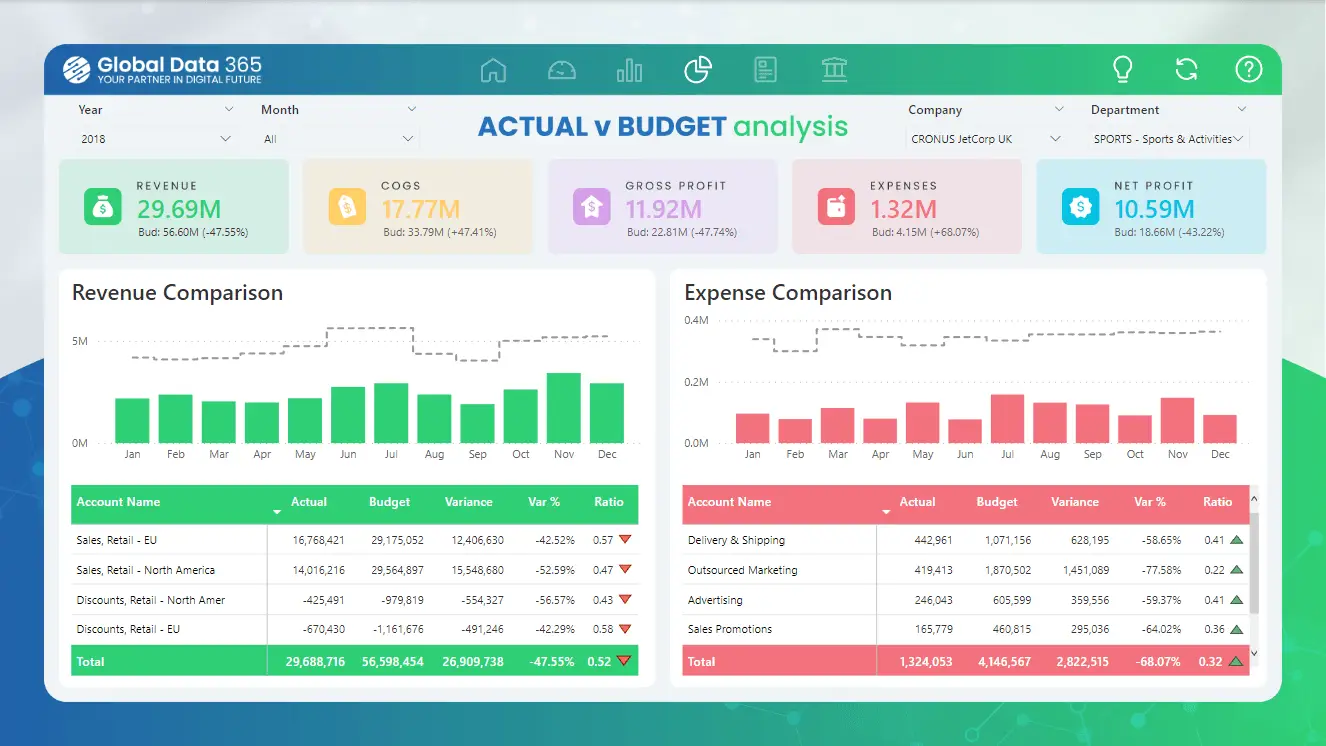The width and height of the screenshot is (1326, 746).
Task: Click the Gross Profit house icon
Action: [x=590, y=207]
